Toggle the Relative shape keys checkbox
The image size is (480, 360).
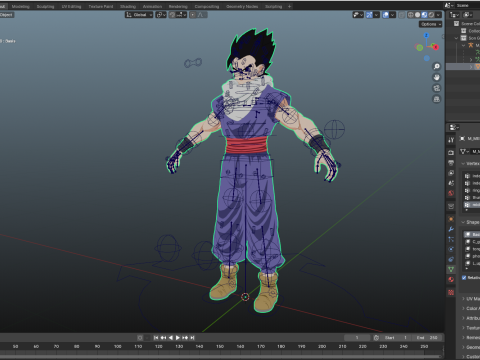pos(464,278)
